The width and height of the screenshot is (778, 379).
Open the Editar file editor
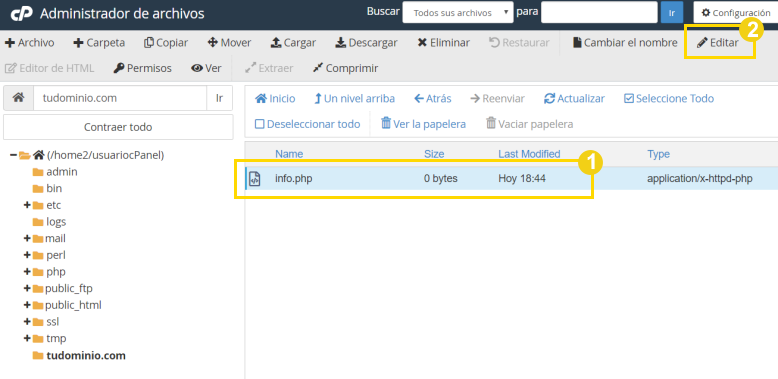pos(717,43)
